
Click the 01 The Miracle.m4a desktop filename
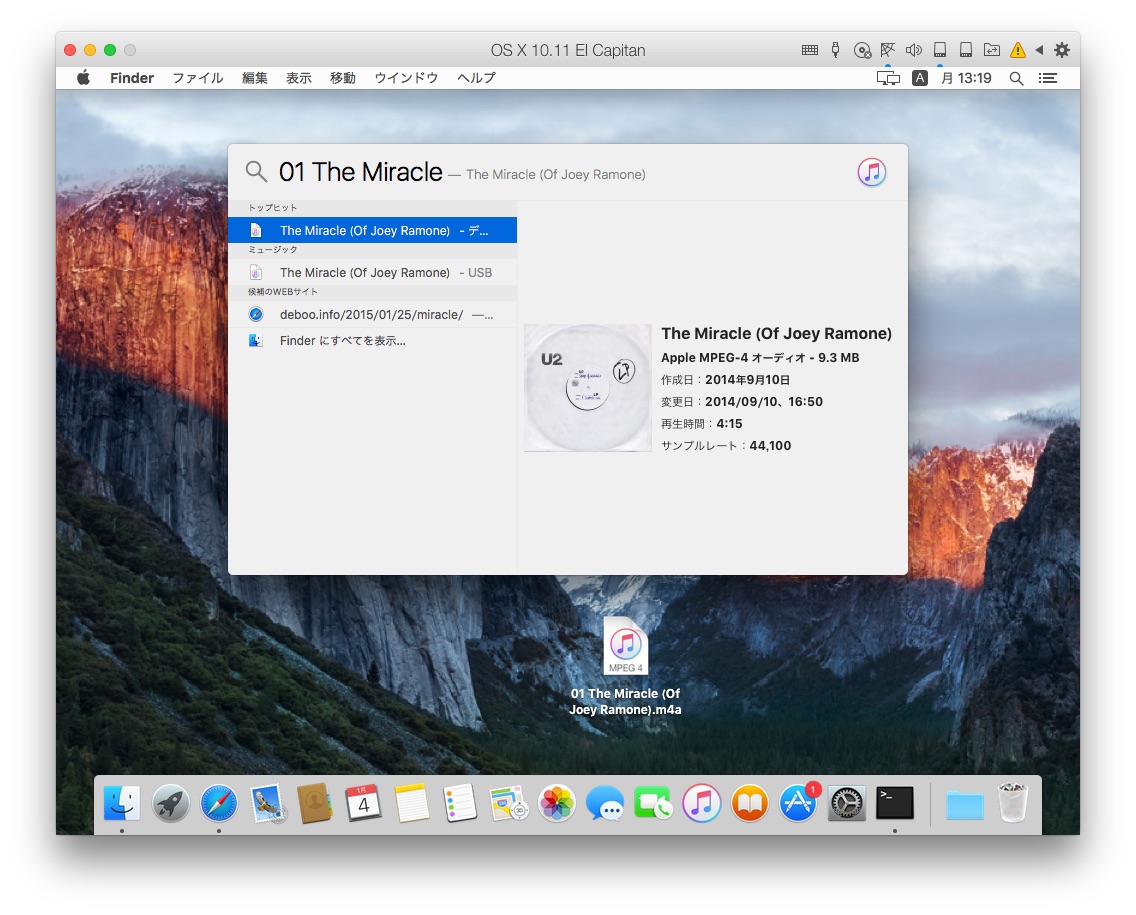click(625, 701)
